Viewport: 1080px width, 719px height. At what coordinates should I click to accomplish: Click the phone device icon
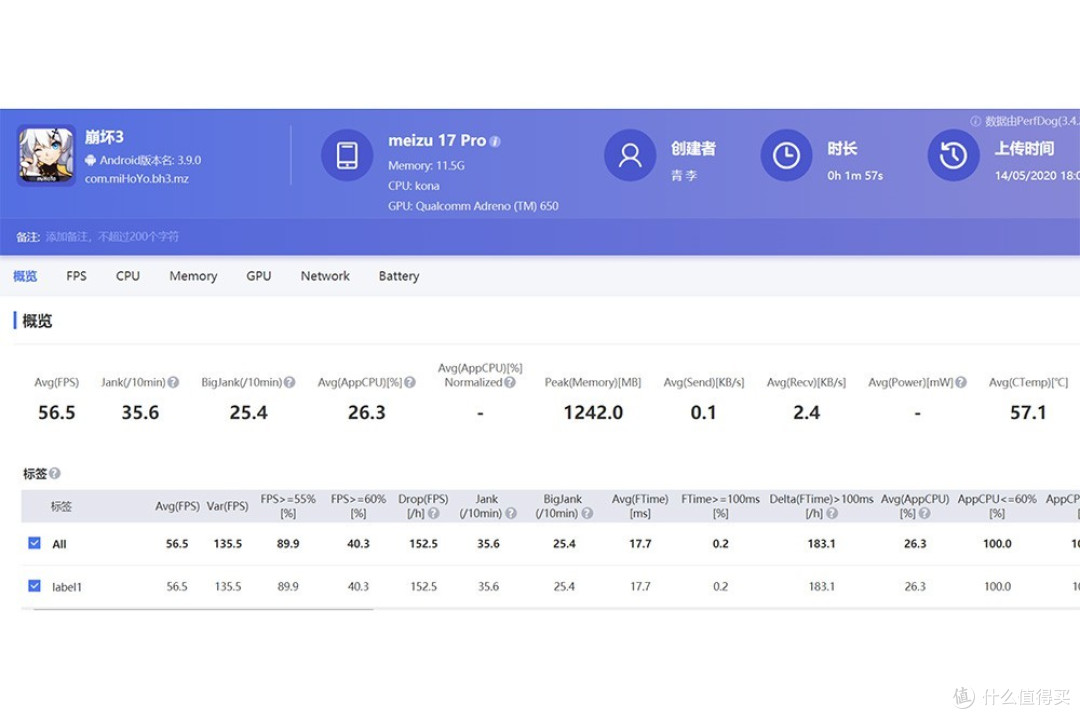point(347,155)
